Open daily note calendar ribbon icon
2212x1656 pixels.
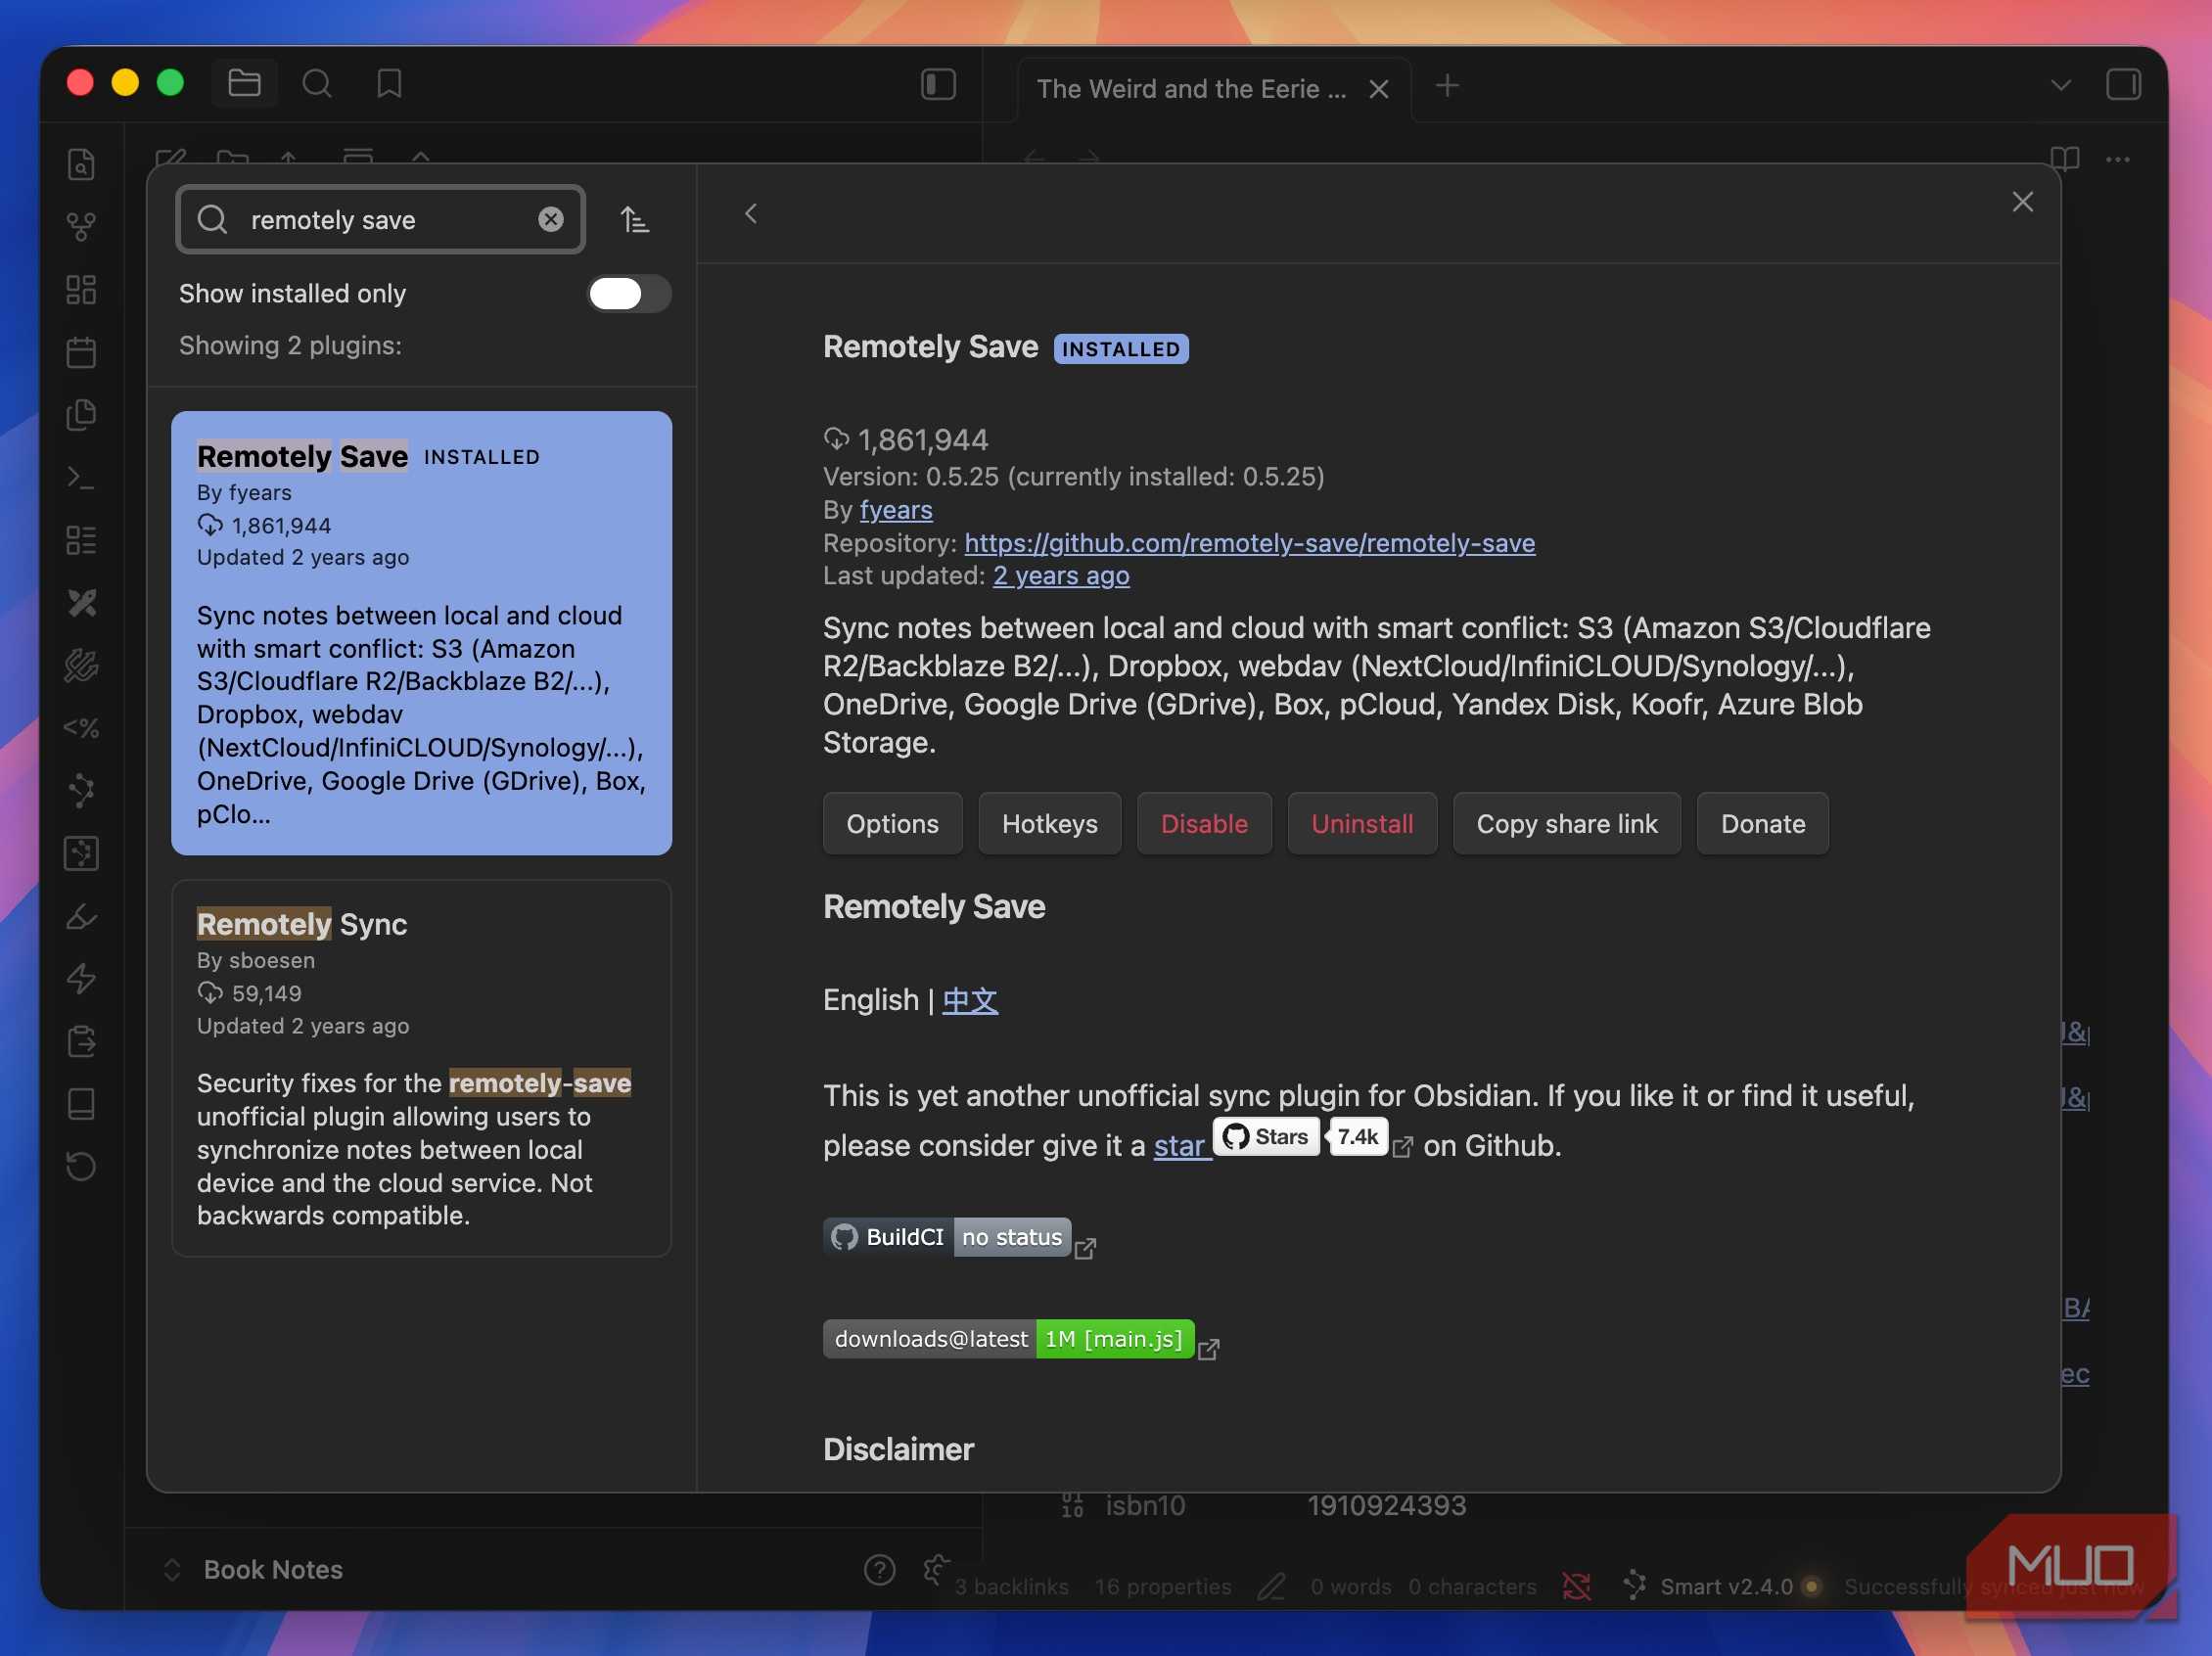(81, 352)
